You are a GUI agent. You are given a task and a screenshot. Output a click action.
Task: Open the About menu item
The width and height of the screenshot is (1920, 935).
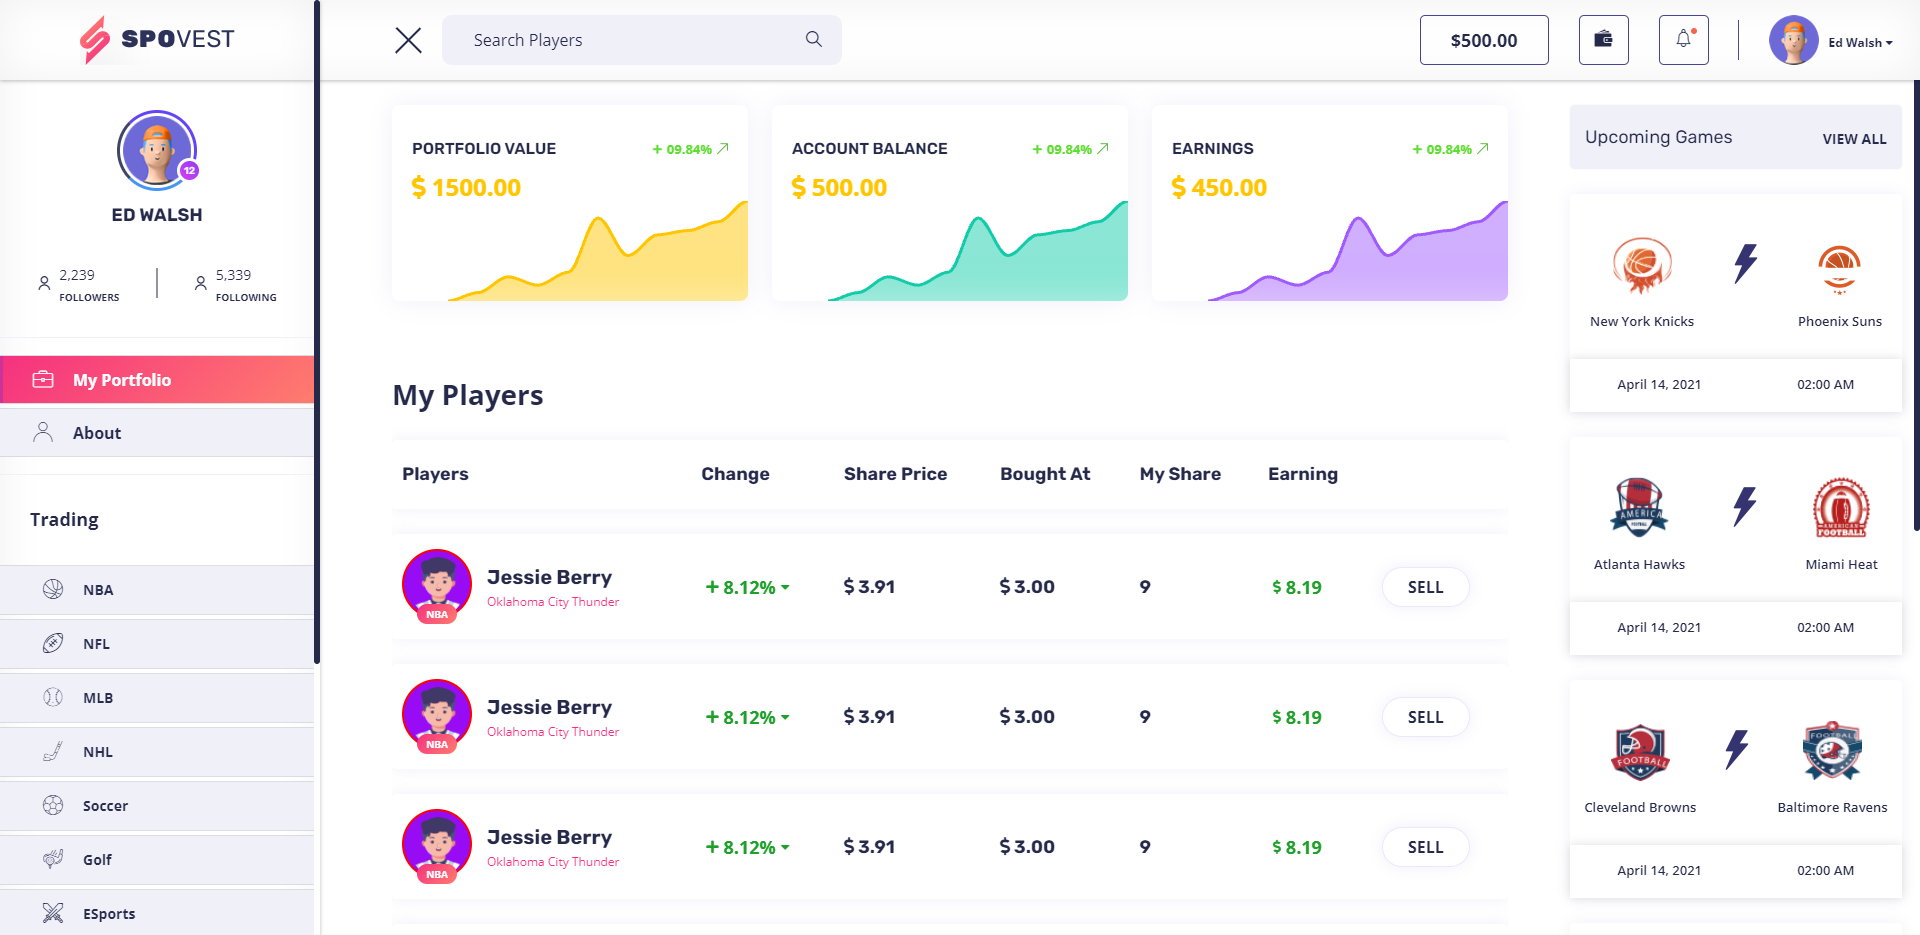157,433
